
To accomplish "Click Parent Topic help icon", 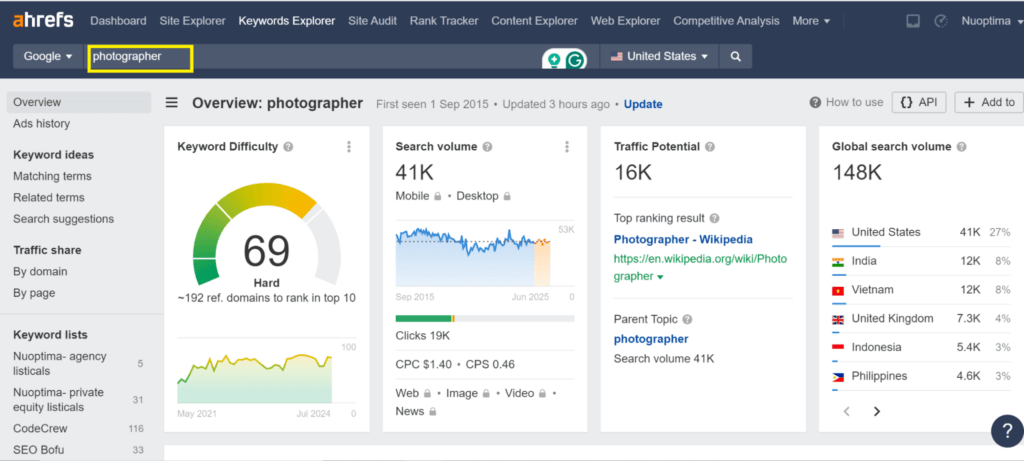I will [x=686, y=319].
